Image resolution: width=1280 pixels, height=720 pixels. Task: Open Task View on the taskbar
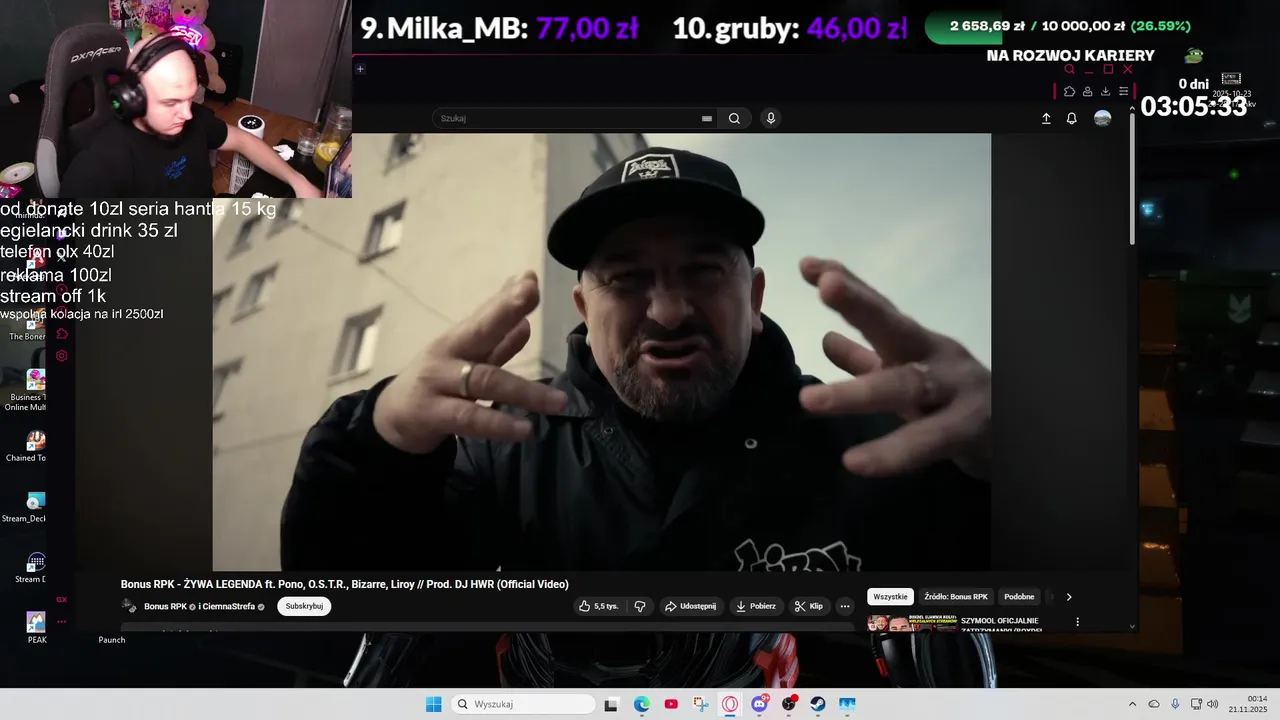point(611,704)
